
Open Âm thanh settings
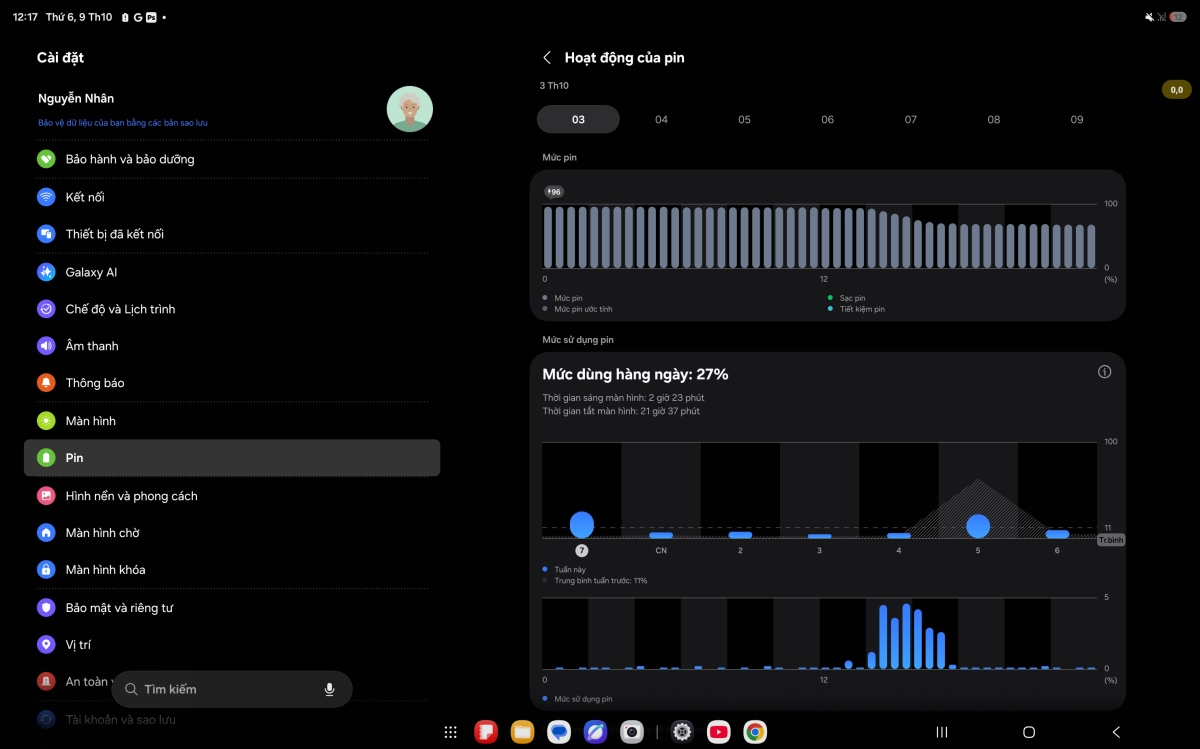(x=232, y=346)
